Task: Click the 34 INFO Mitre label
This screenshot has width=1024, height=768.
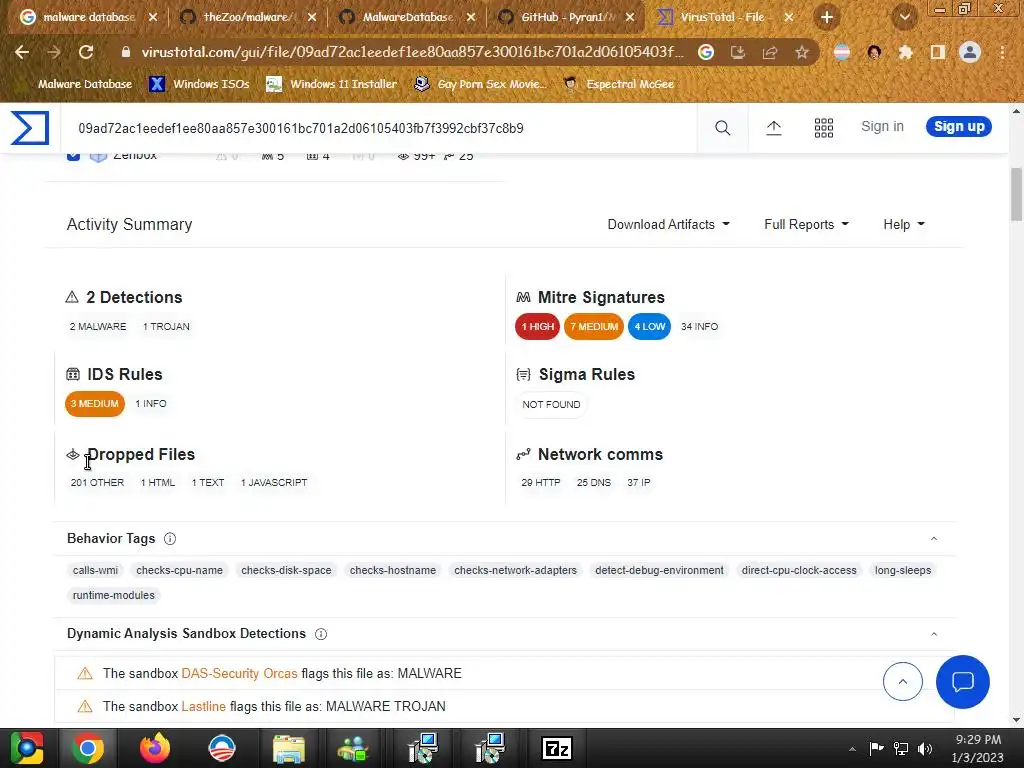Action: point(699,327)
